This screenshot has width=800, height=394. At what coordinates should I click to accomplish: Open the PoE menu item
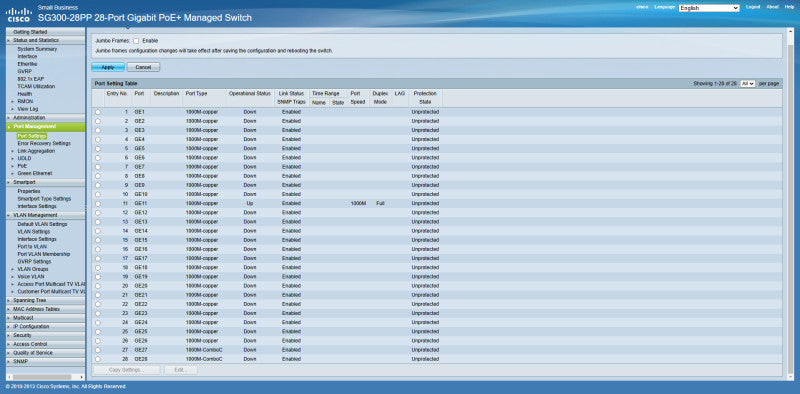22,166
